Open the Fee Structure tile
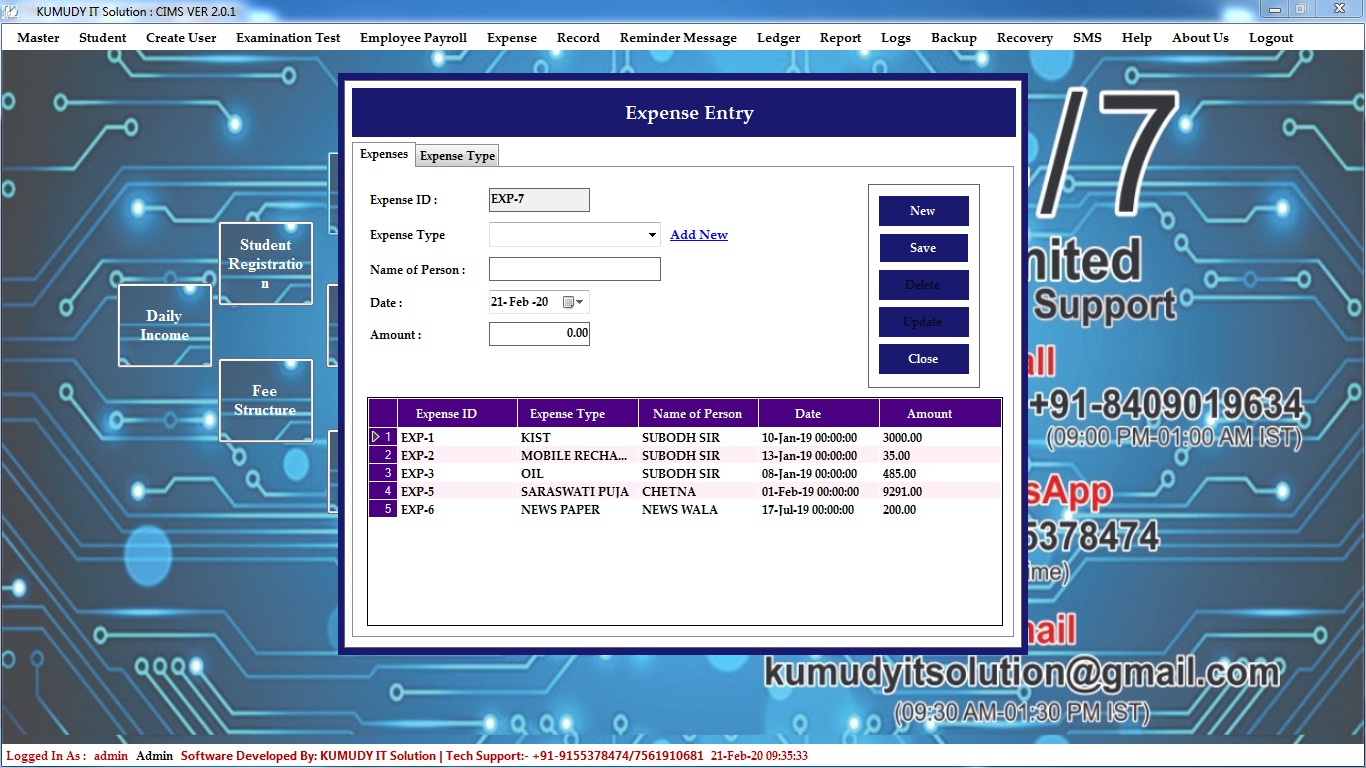 pyautogui.click(x=265, y=400)
